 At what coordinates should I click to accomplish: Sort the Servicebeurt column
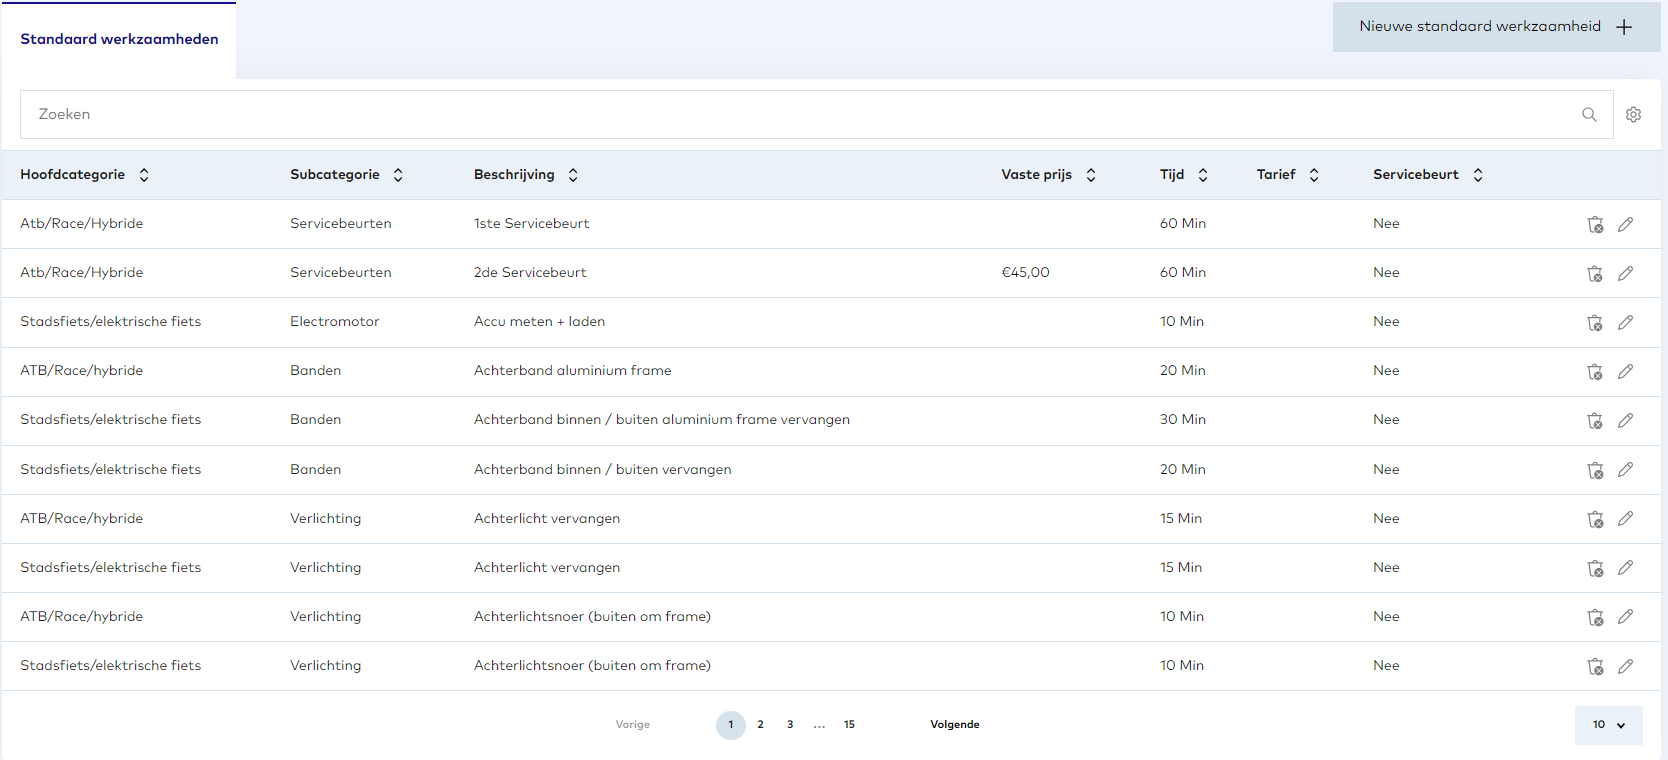point(1478,175)
